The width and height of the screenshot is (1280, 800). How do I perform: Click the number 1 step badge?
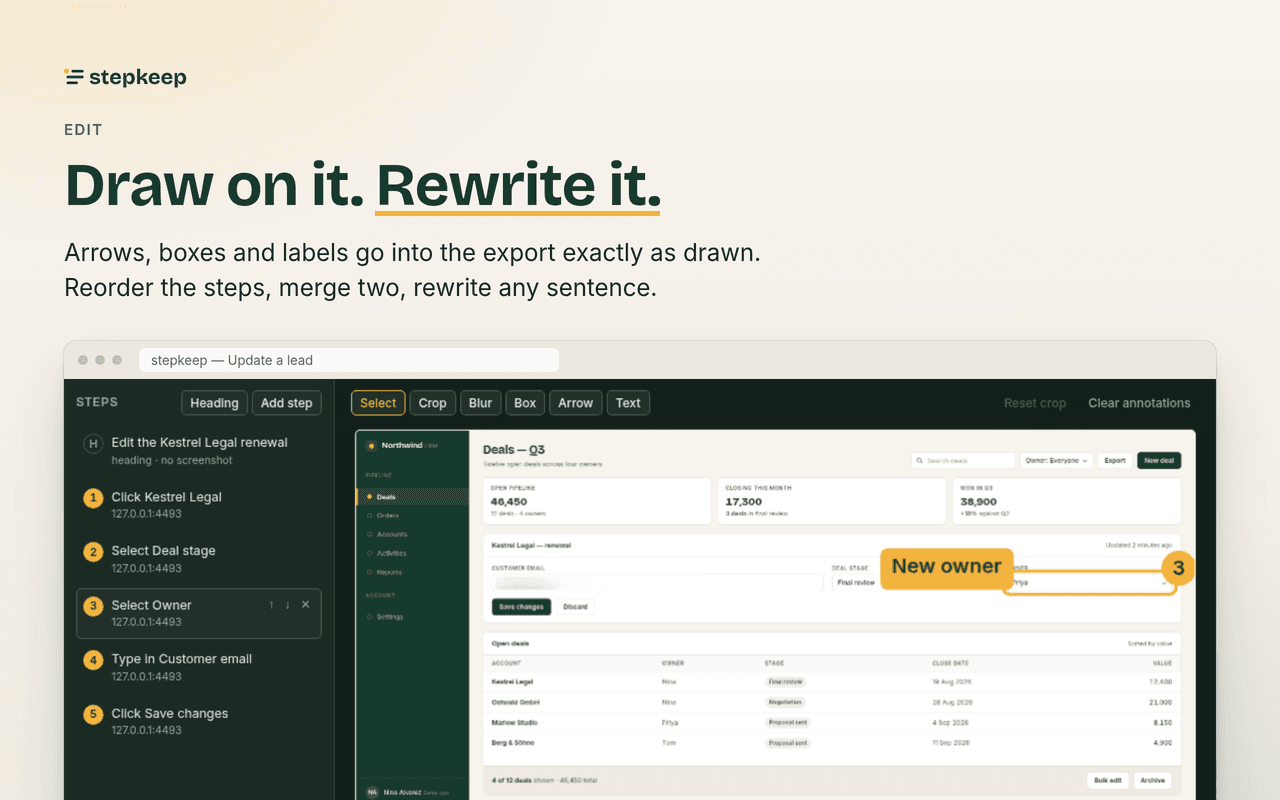coord(93,498)
